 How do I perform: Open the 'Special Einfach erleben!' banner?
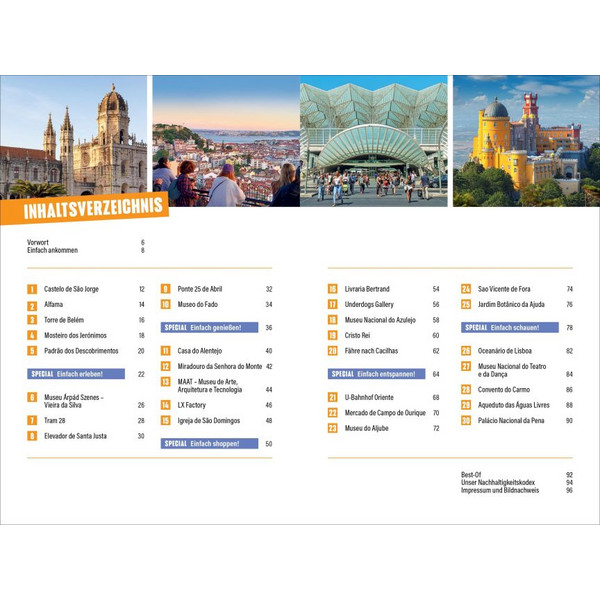[76, 374]
